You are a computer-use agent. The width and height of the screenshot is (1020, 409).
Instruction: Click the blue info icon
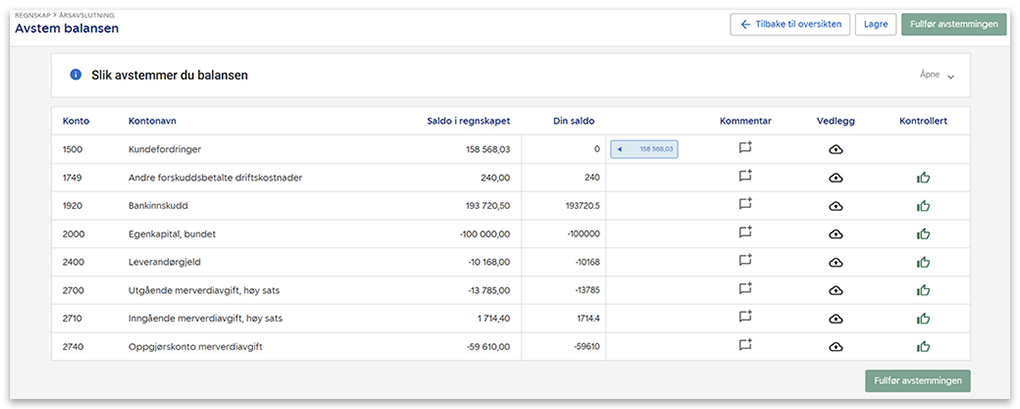coord(76,75)
